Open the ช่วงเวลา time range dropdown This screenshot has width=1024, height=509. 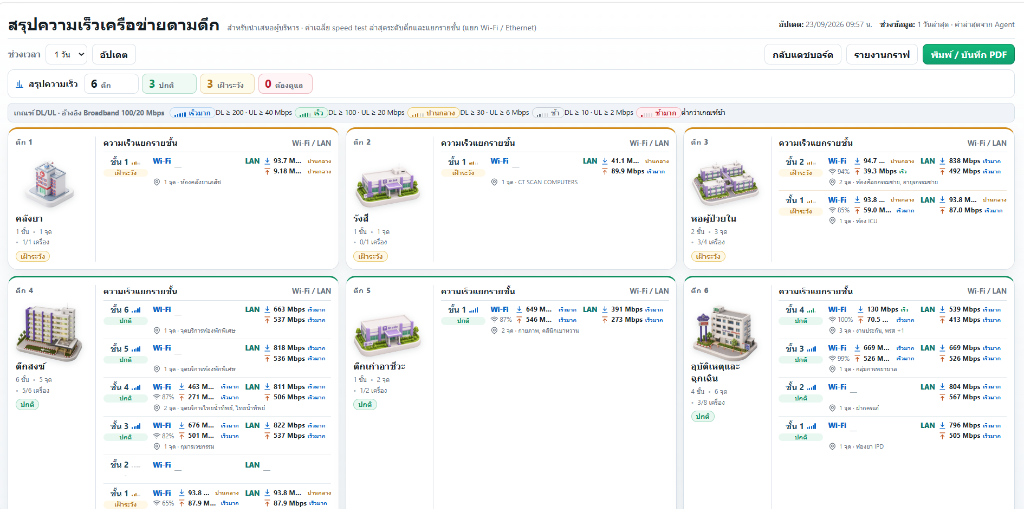click(67, 55)
